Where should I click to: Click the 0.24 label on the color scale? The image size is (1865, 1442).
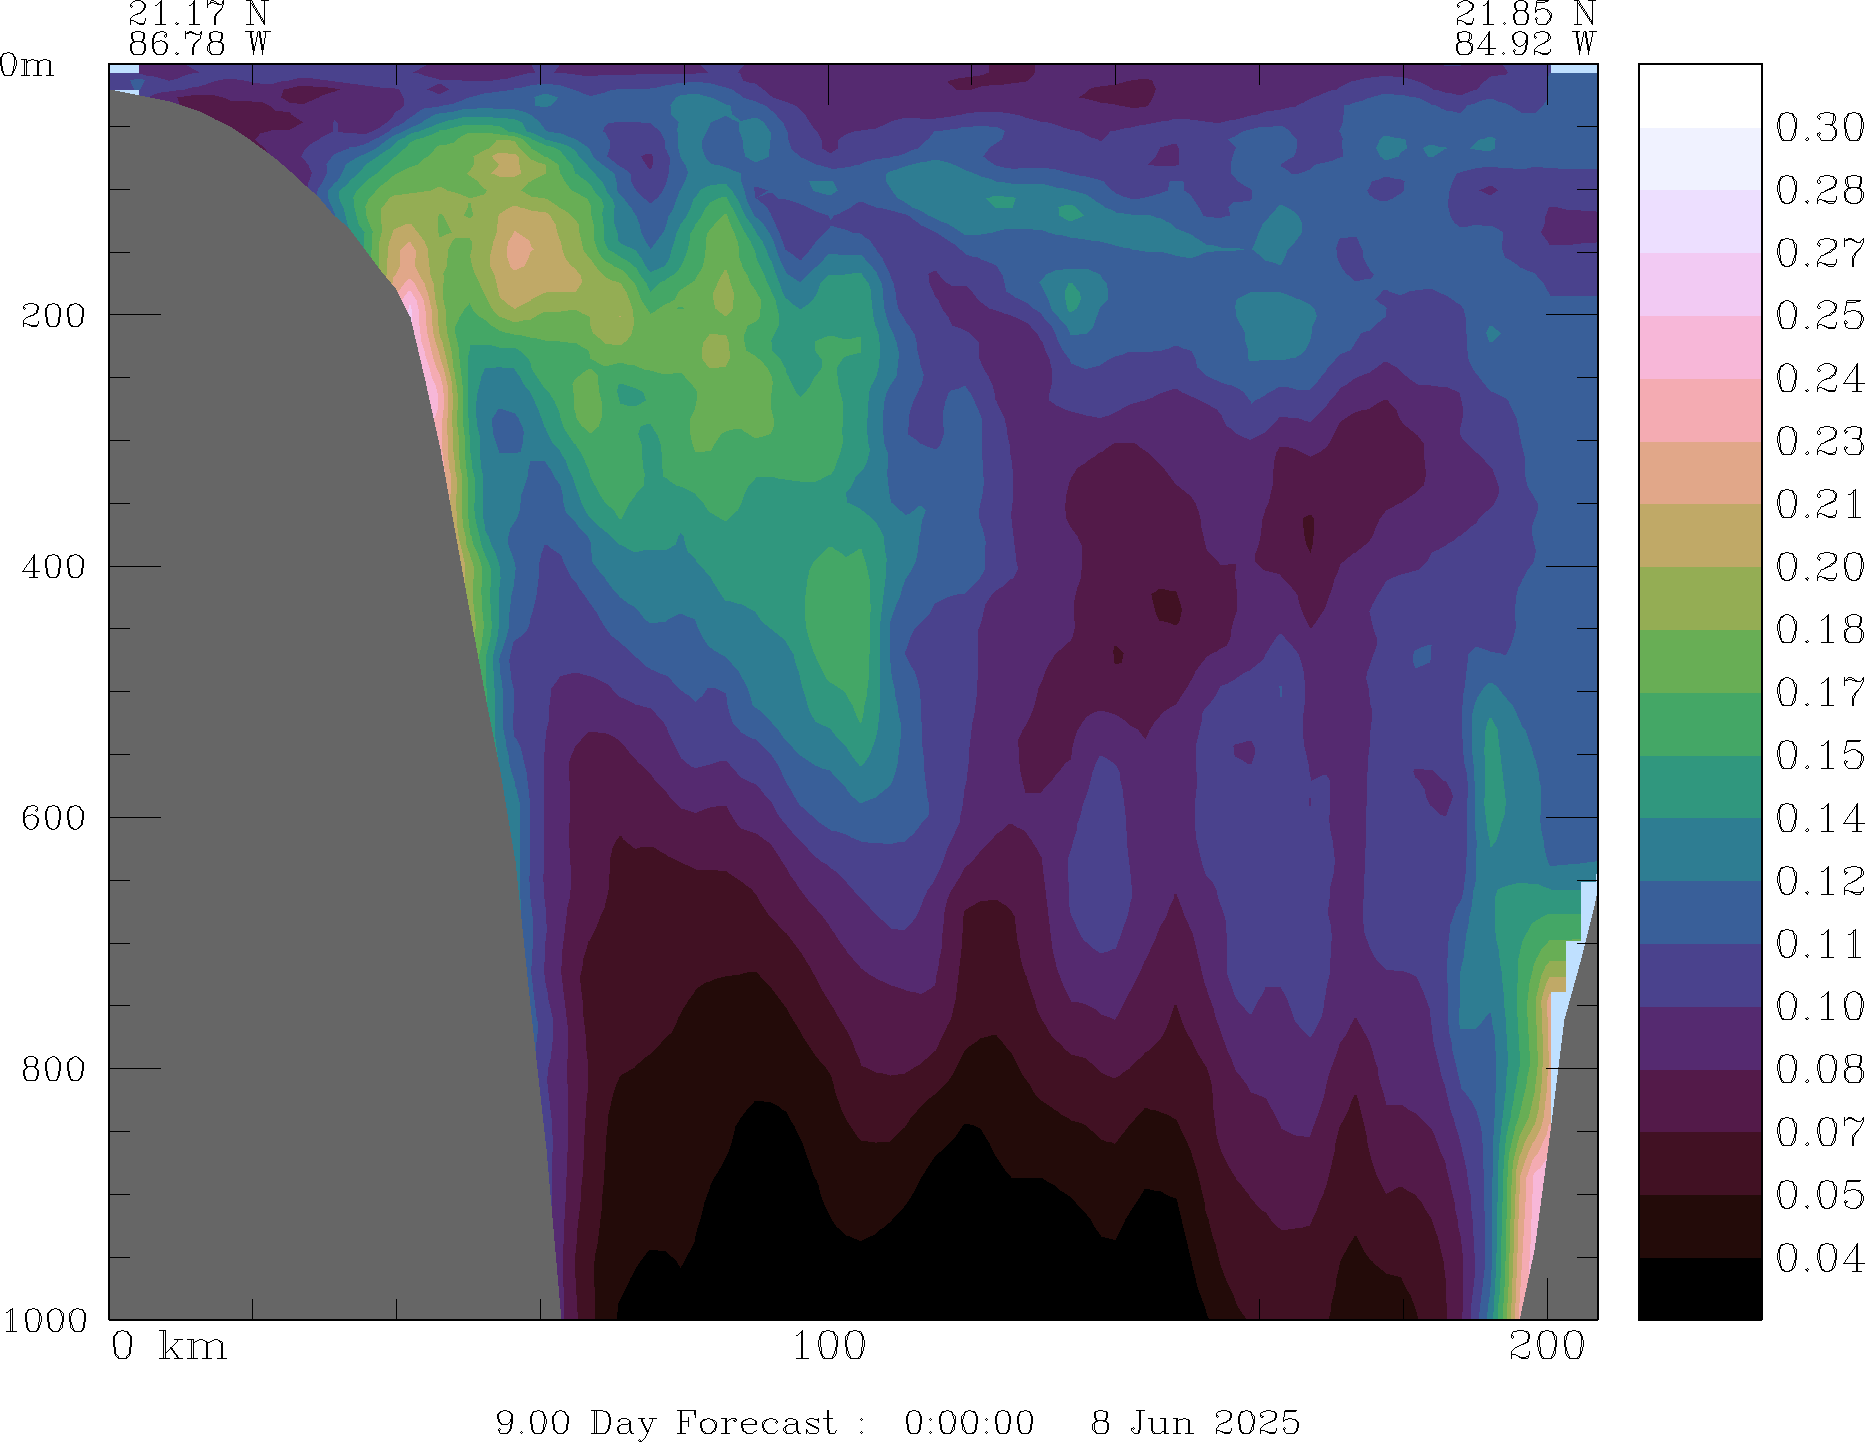1819,378
